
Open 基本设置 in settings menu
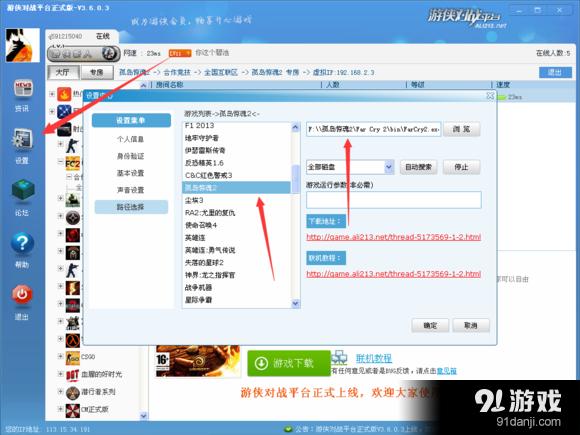(130, 173)
